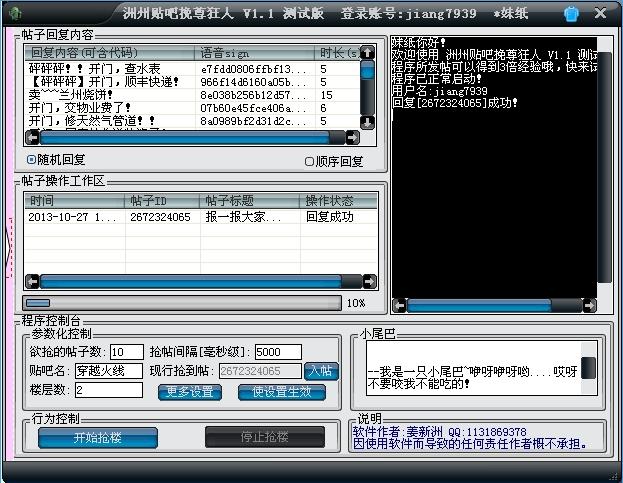Click the green app logo icon in title bar
Screen dimensions: 623x483
15,14
